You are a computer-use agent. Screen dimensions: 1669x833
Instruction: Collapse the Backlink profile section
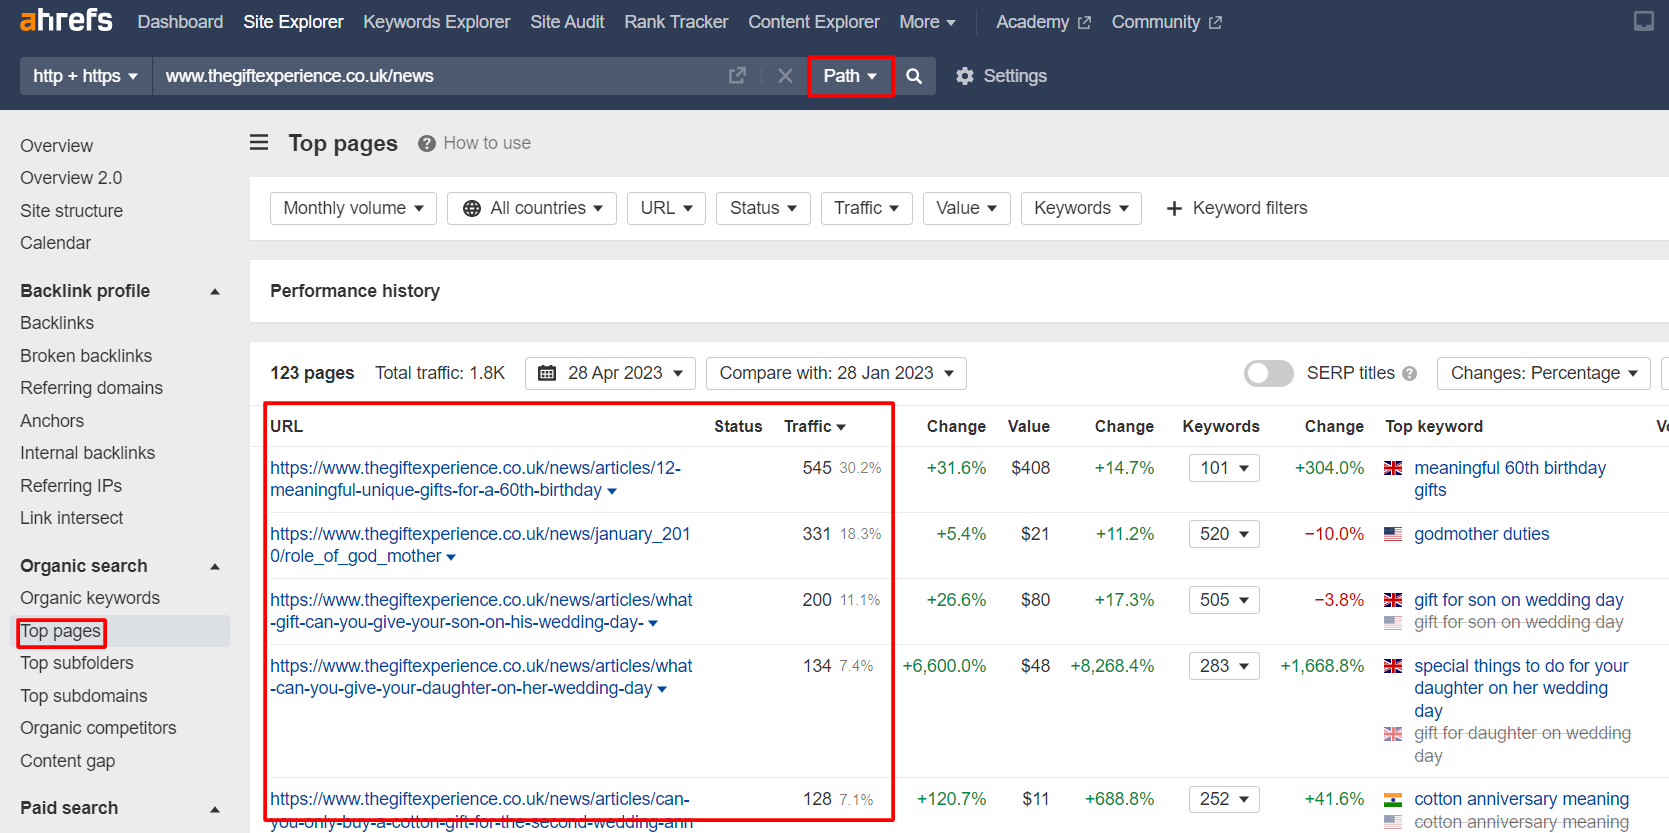(214, 291)
